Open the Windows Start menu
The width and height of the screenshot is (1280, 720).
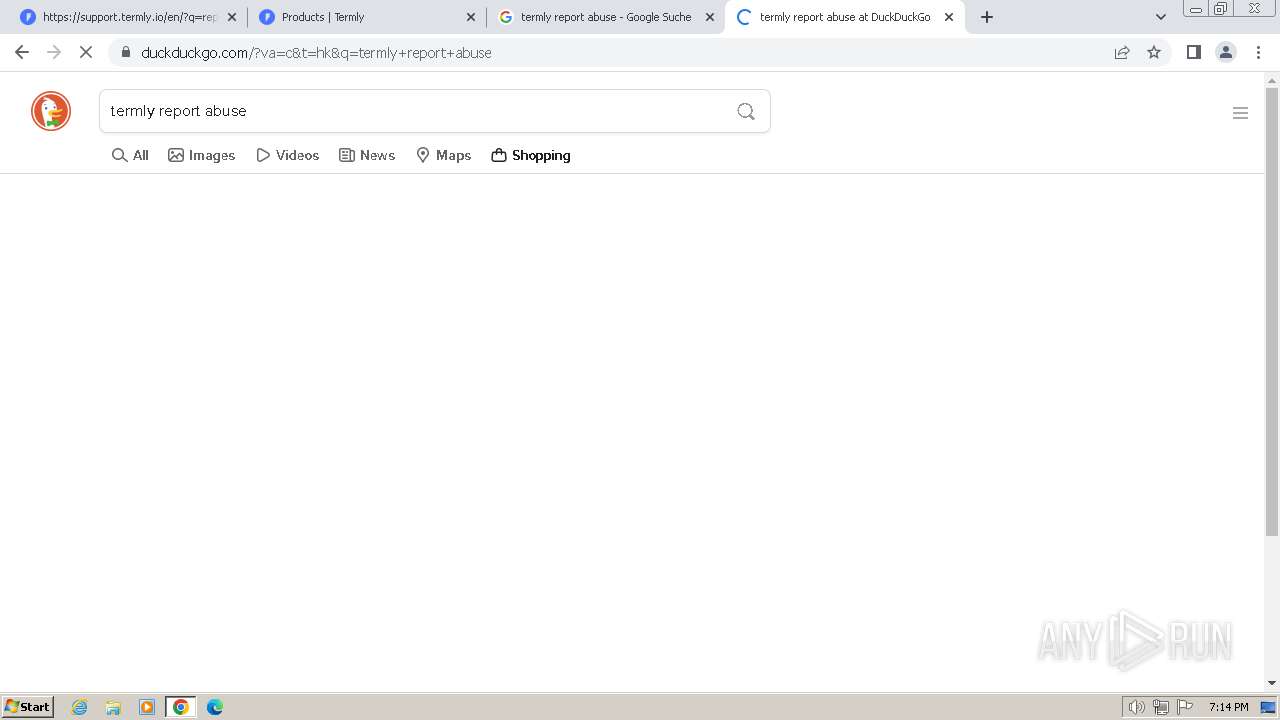(28, 707)
